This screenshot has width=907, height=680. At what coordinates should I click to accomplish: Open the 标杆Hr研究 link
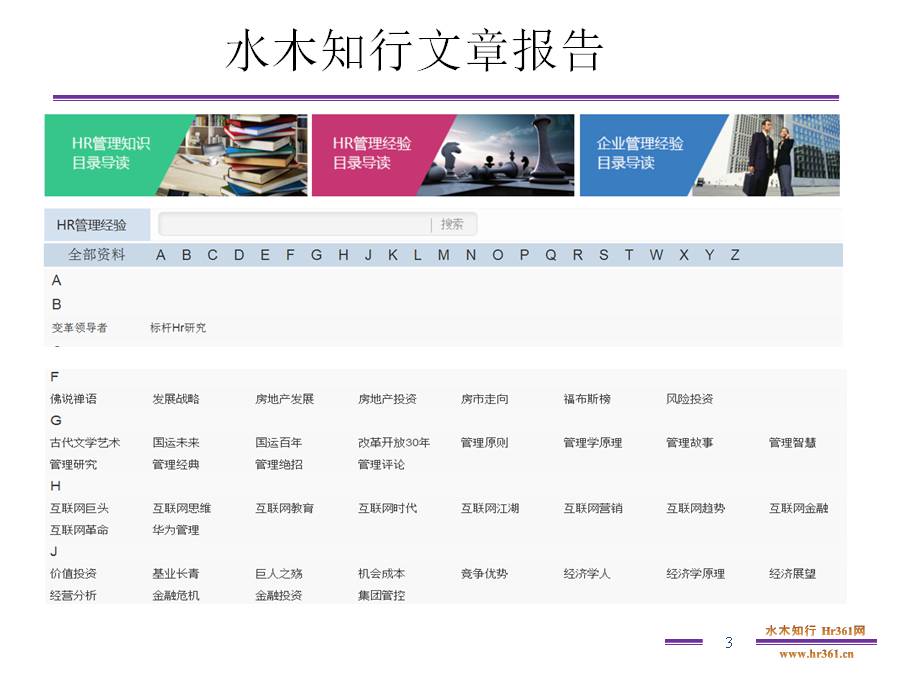point(178,328)
